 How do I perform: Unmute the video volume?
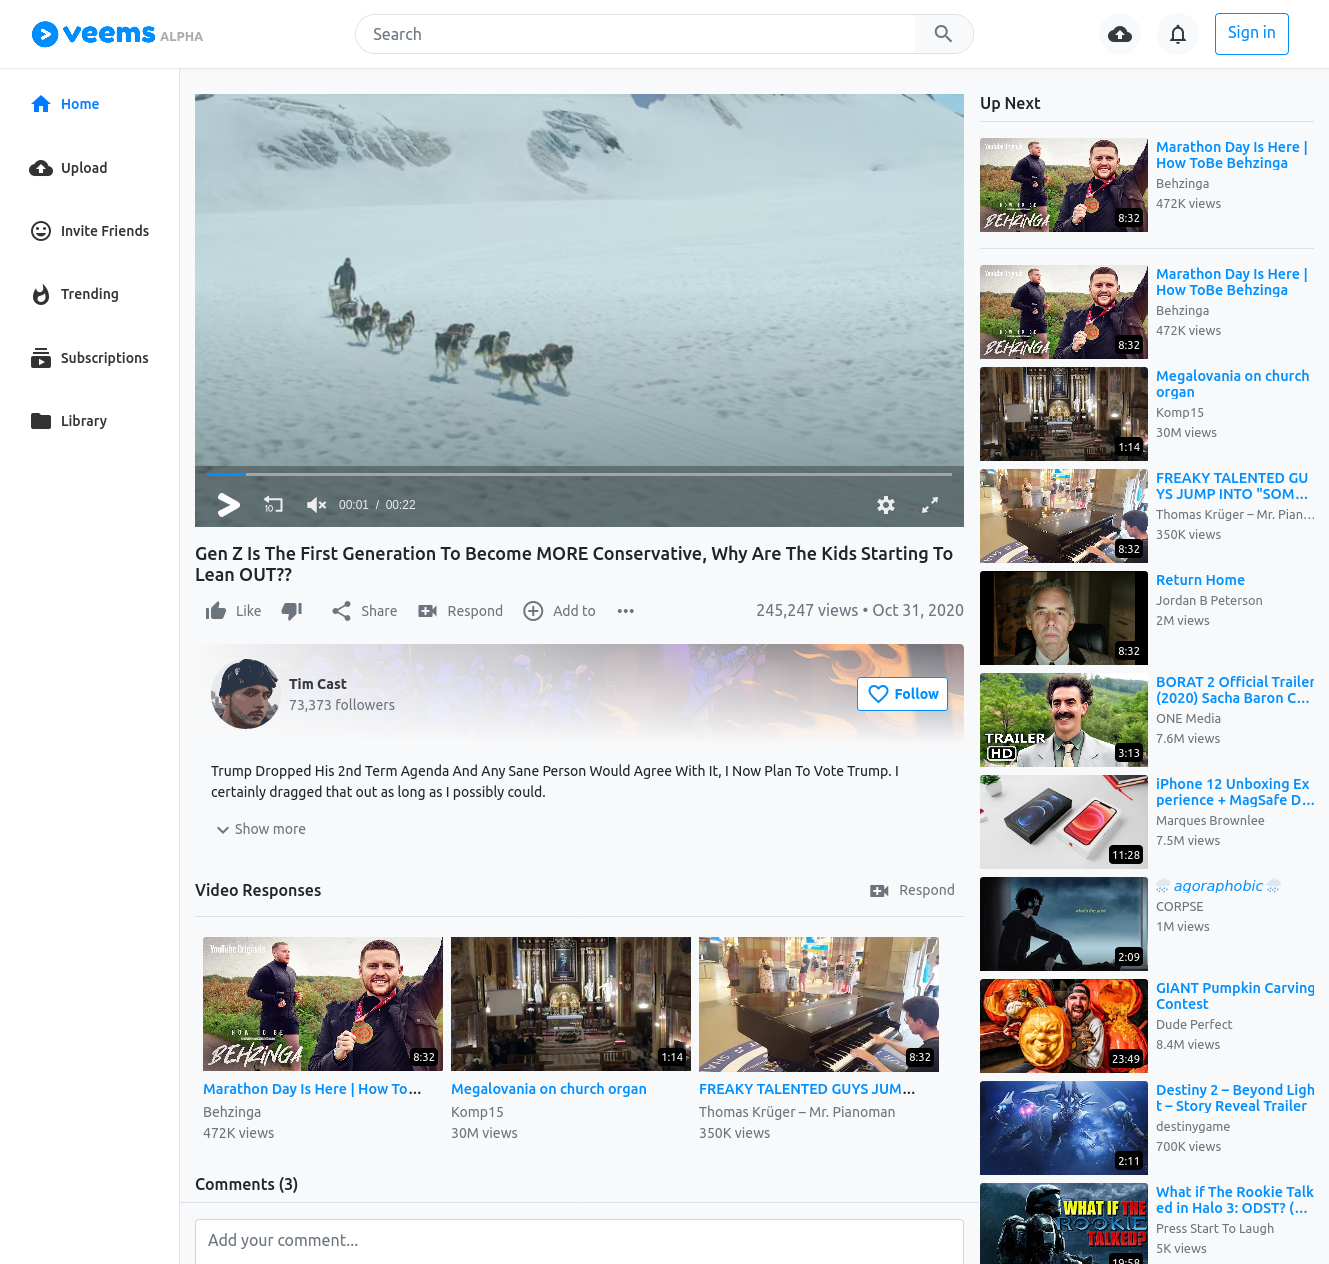(316, 505)
